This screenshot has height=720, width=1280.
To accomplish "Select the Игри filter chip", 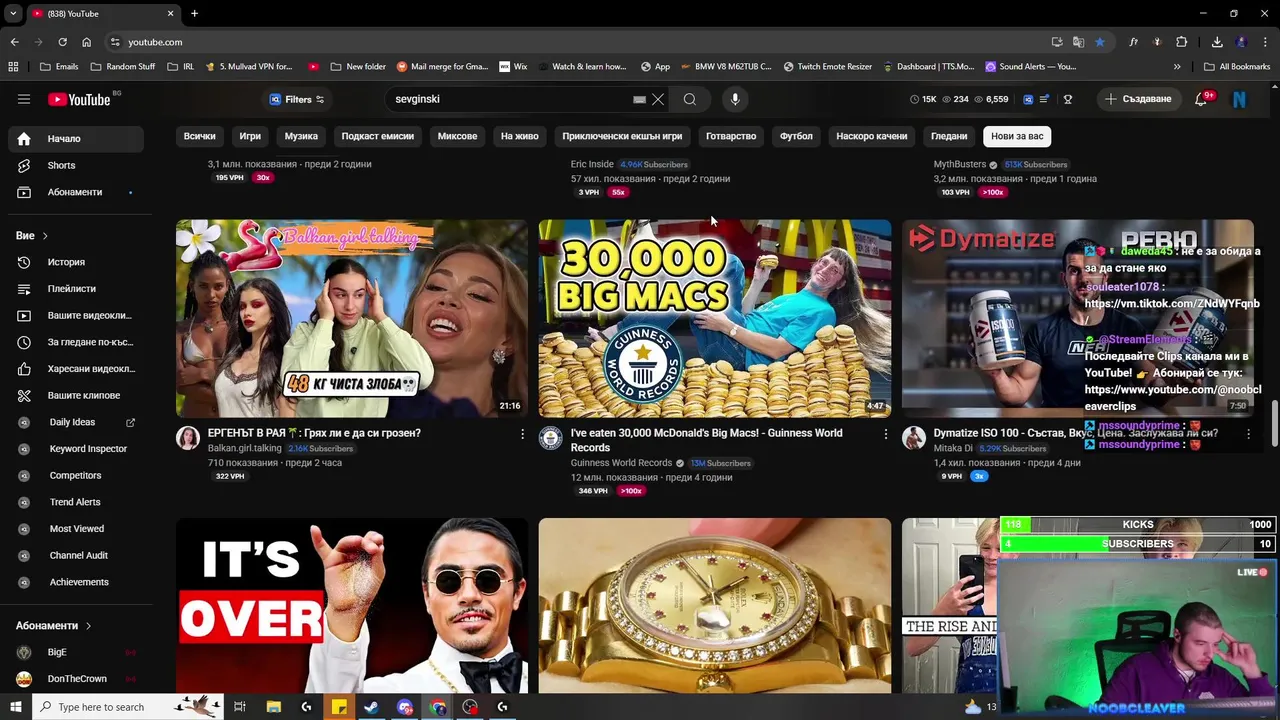I will (250, 136).
